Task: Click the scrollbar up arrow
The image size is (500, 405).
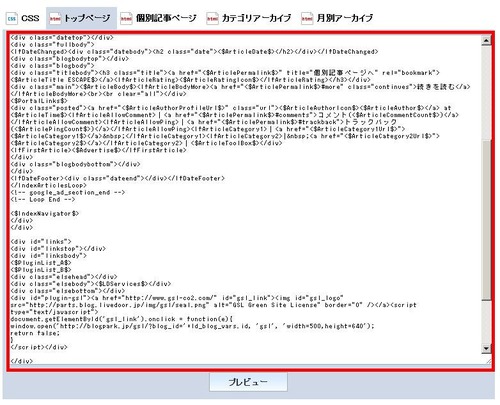Action: (486, 41)
